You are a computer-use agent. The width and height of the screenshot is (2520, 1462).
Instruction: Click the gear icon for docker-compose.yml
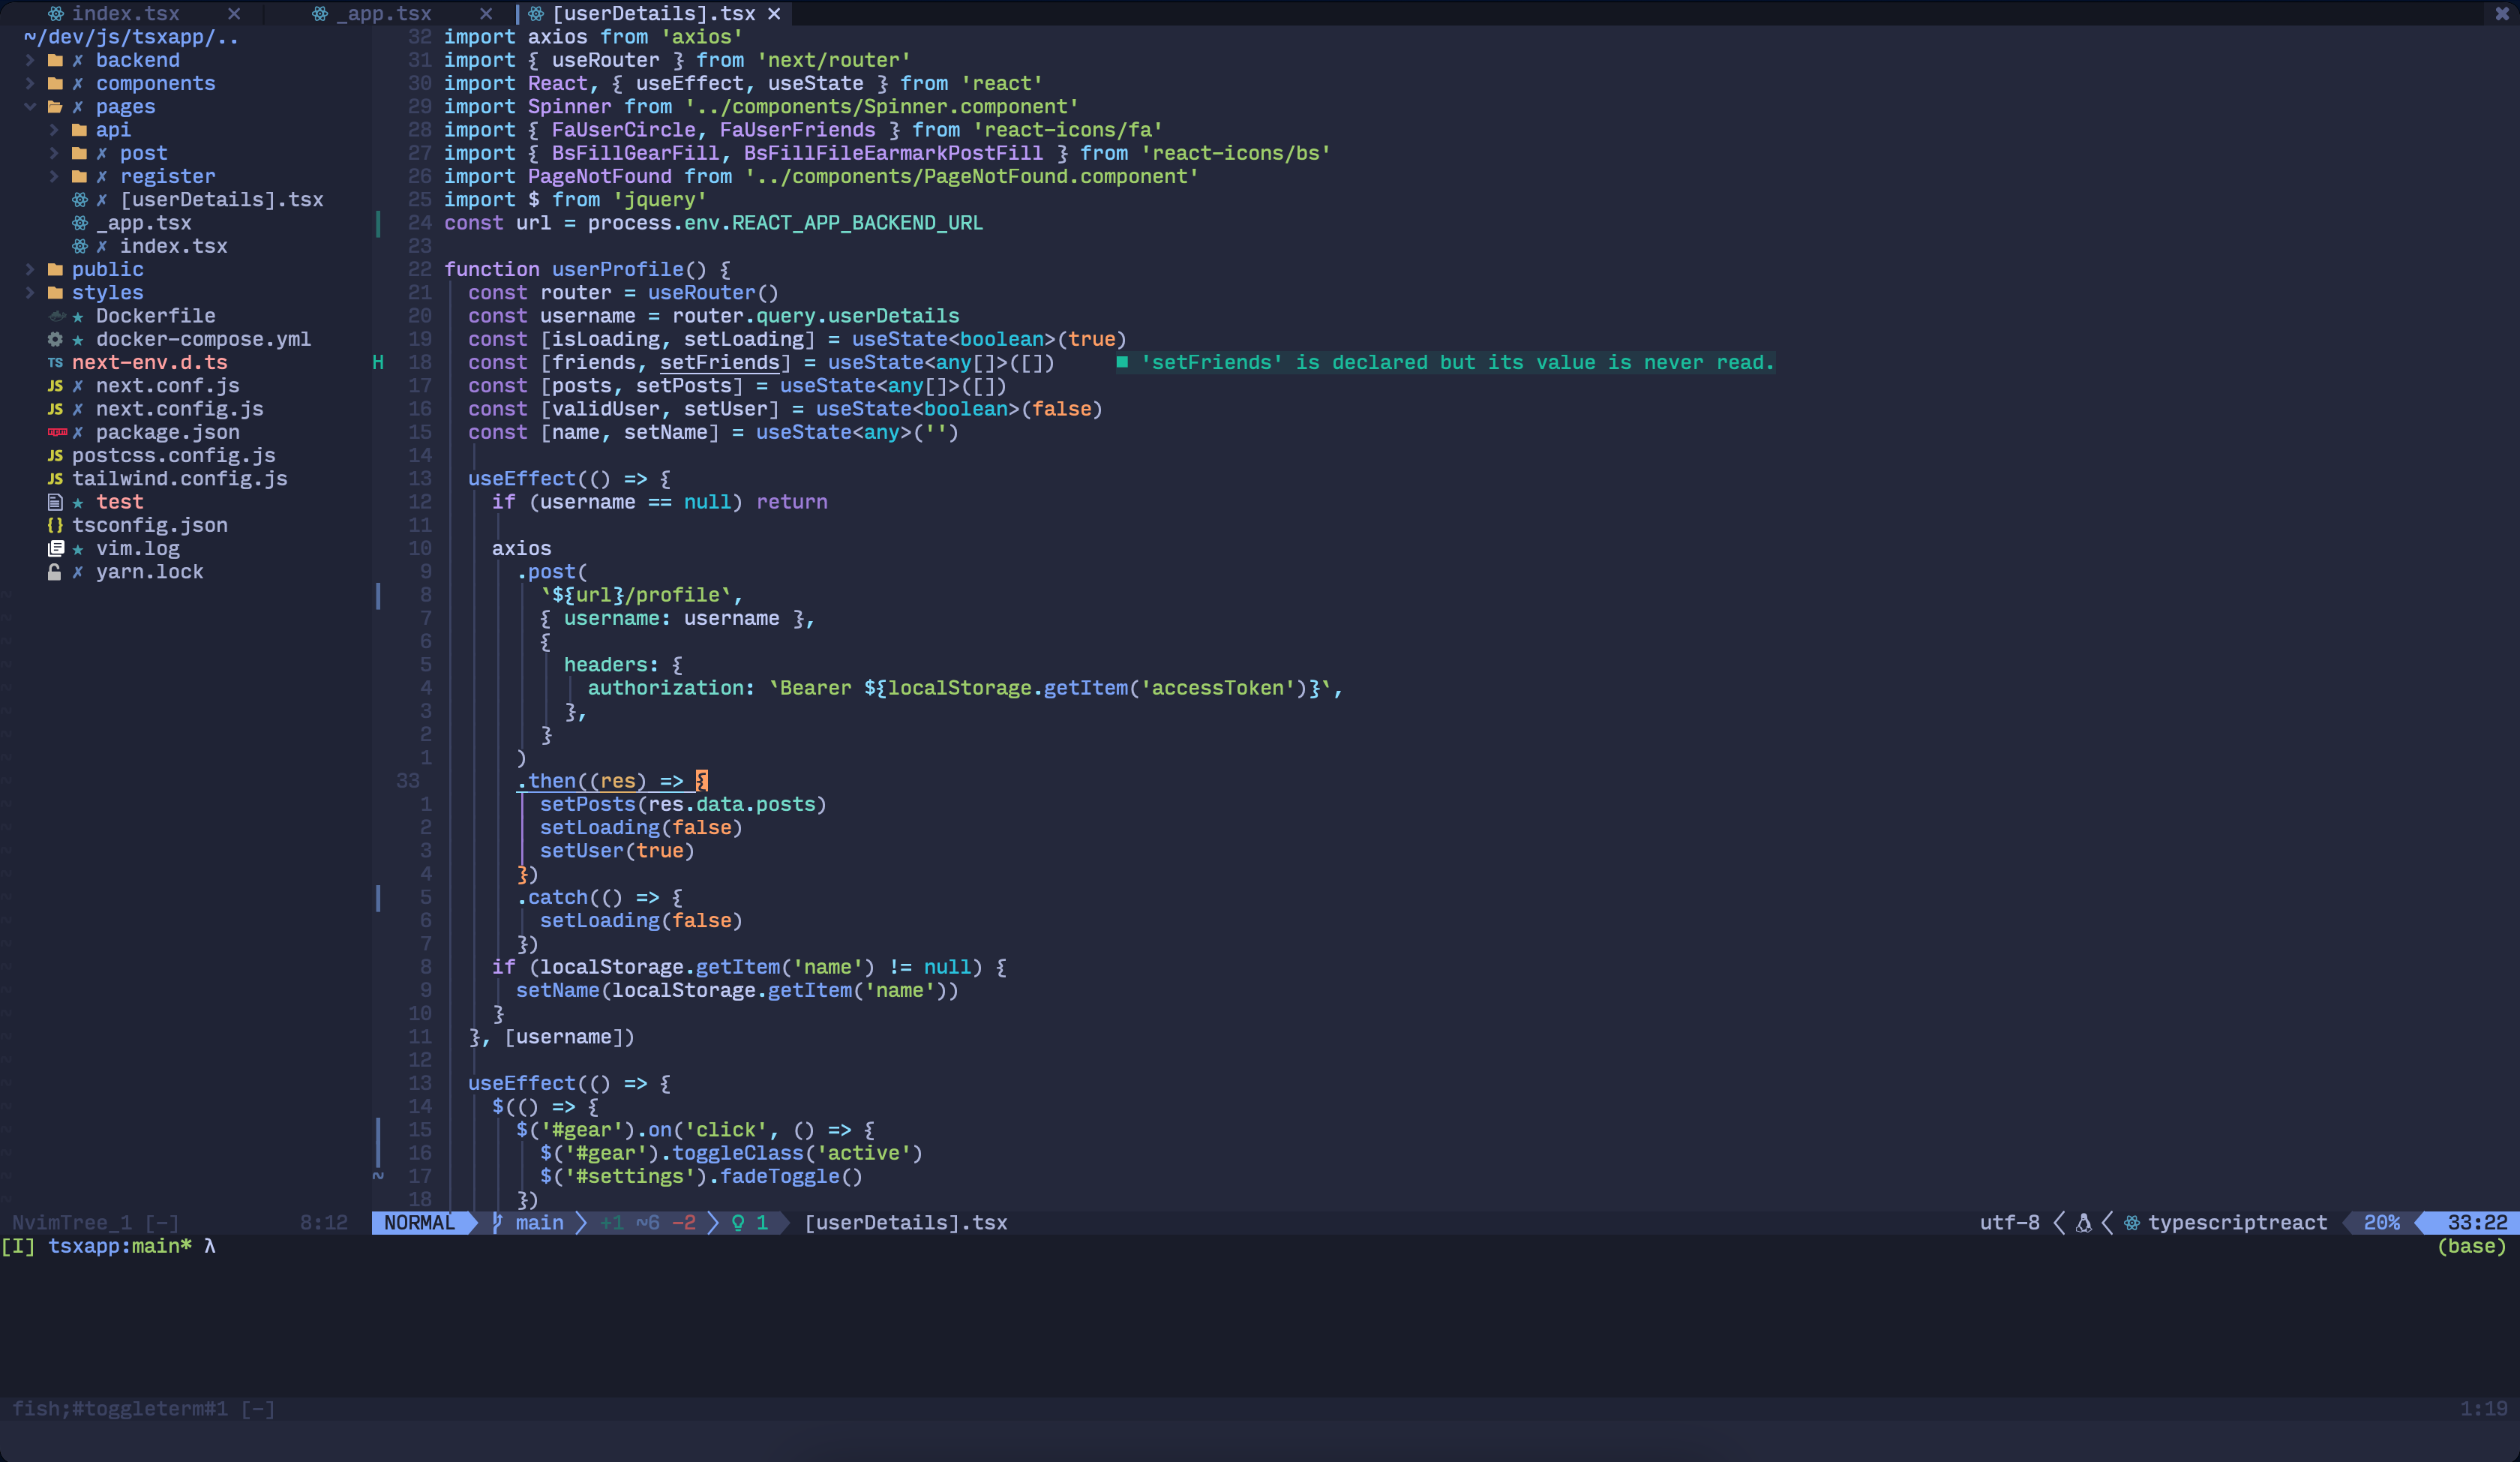(55, 339)
